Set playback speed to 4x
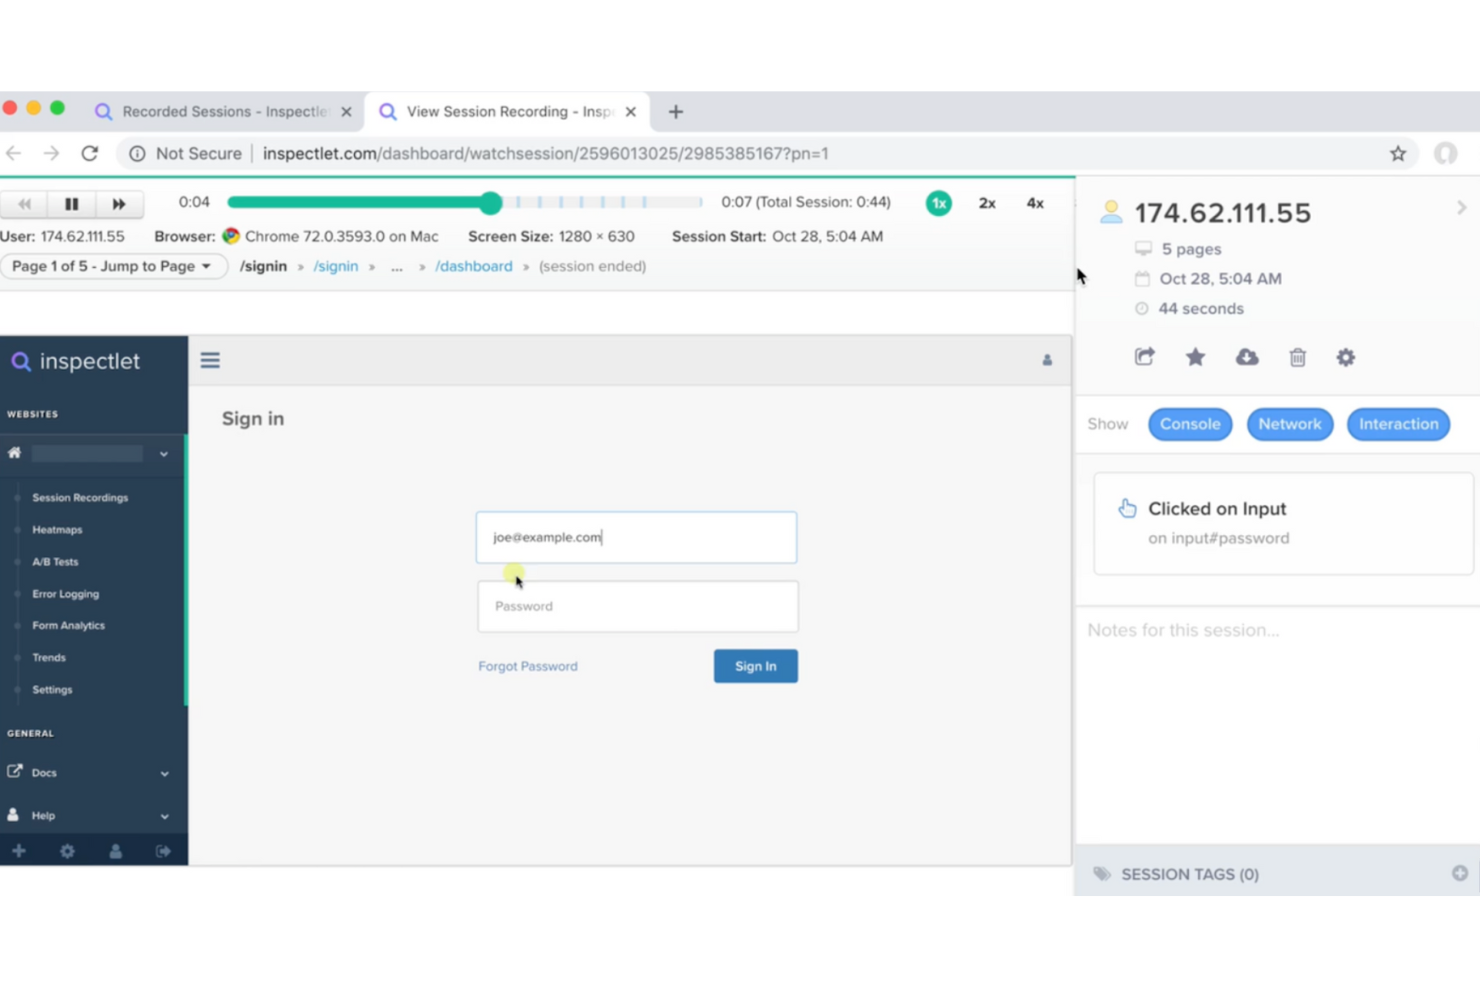 coord(1035,203)
